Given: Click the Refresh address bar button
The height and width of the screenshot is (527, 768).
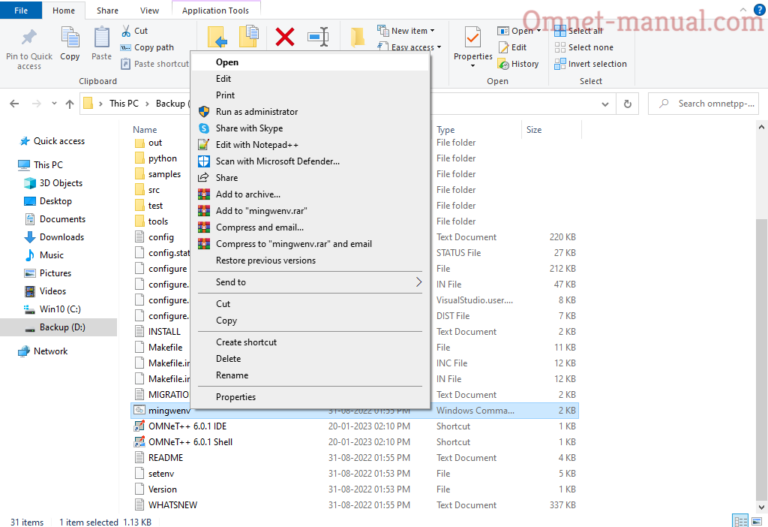Looking at the screenshot, I should tap(627, 104).
